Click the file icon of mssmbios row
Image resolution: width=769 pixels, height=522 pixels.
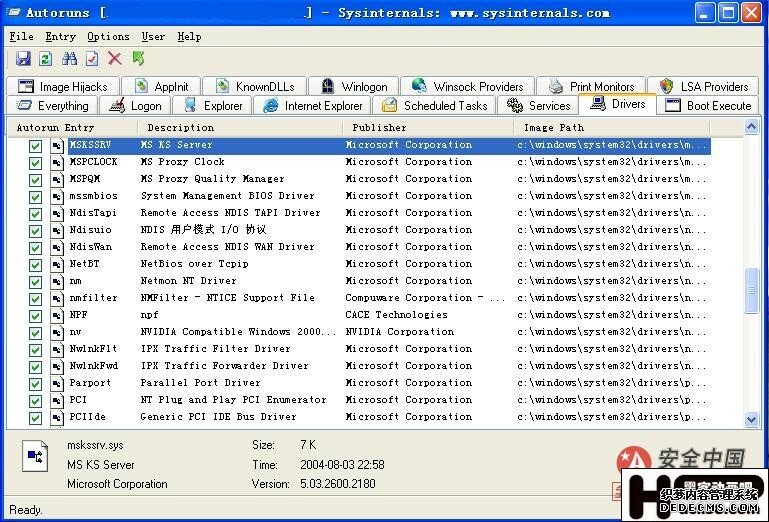pyautogui.click(x=57, y=196)
